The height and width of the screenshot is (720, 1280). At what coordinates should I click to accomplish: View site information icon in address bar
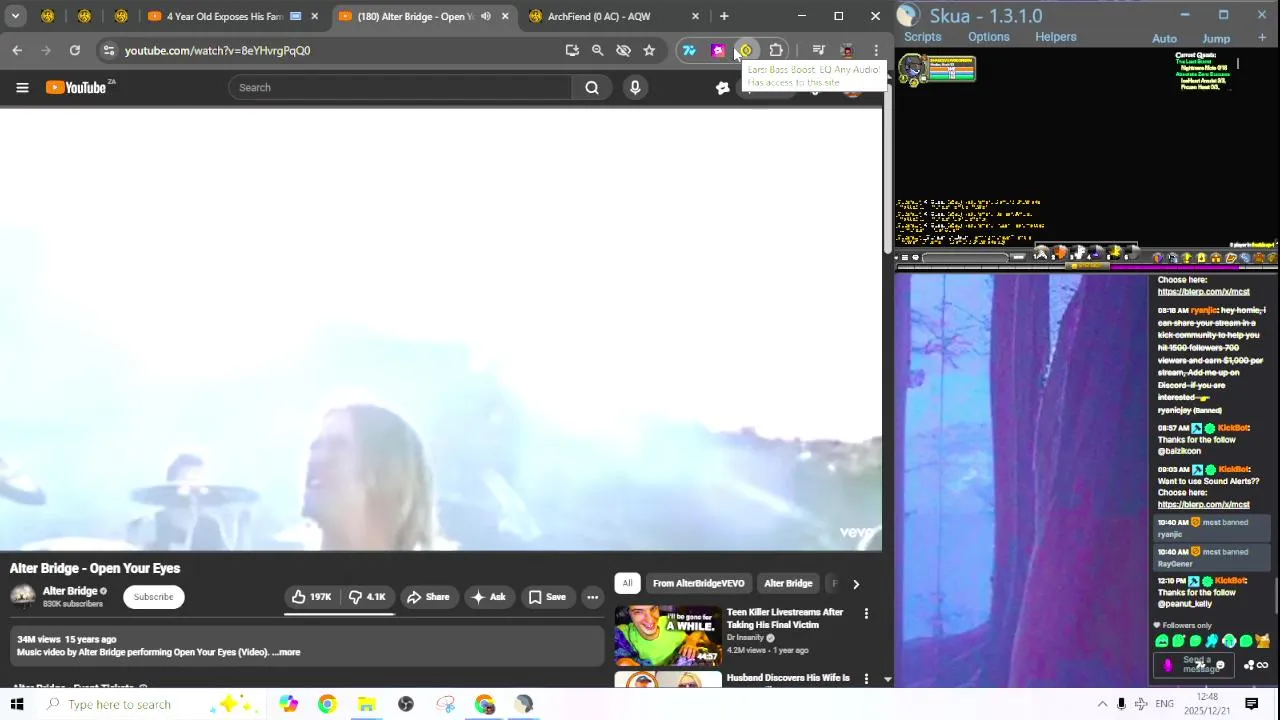coord(108,50)
